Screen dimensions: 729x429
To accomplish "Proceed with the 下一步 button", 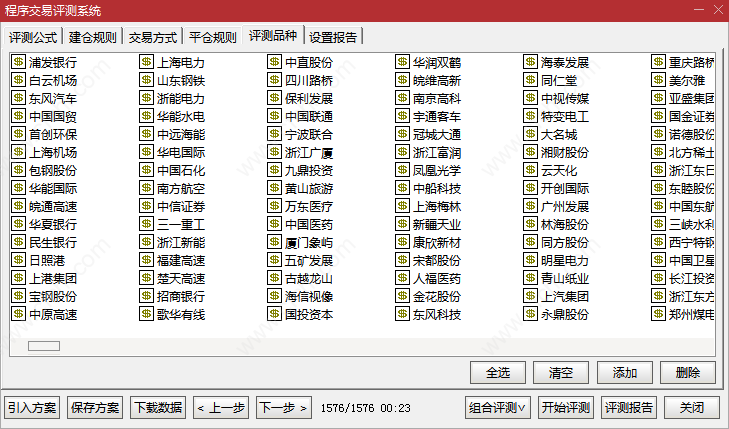I will (x=284, y=408).
